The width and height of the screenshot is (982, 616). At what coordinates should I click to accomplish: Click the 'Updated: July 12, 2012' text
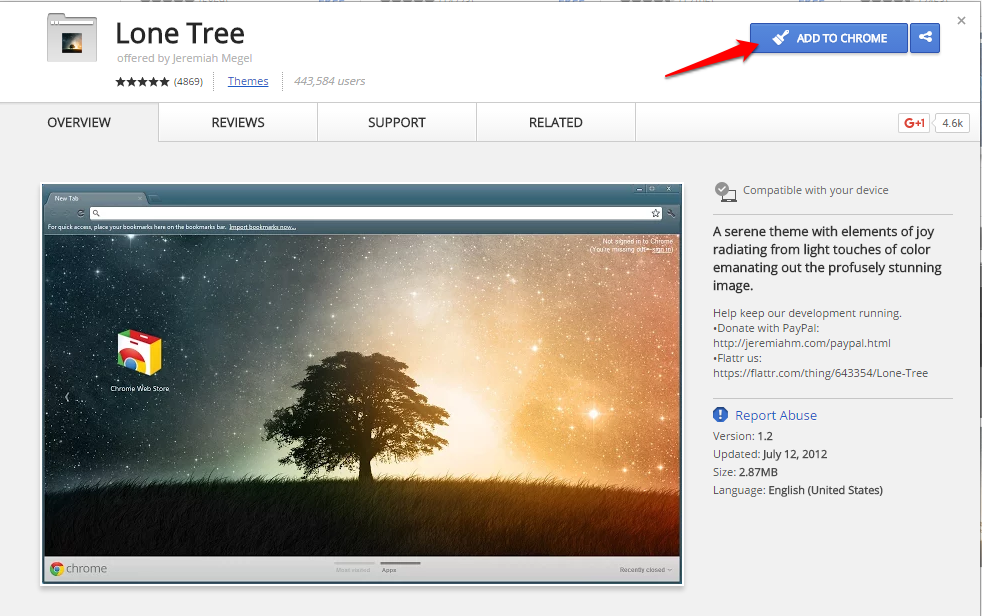770,454
